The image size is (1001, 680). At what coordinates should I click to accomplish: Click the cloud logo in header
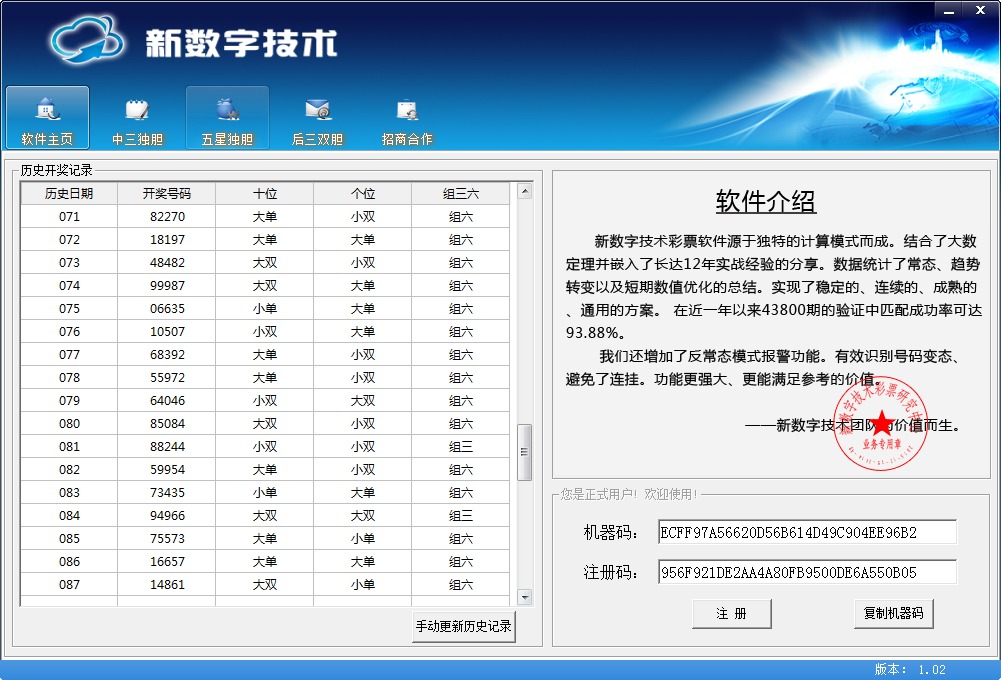(87, 40)
